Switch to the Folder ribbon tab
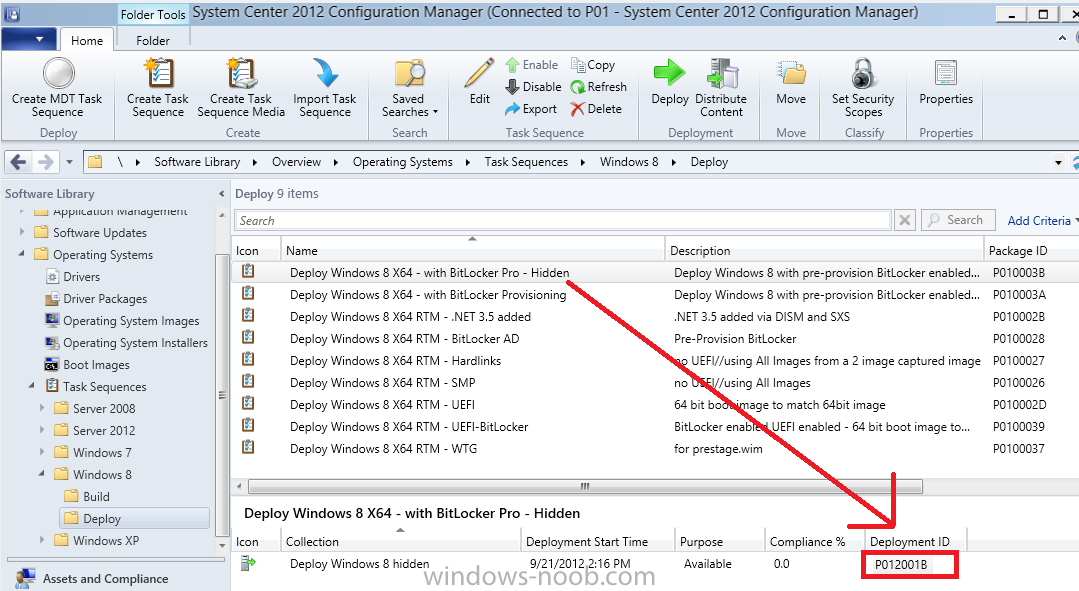The width and height of the screenshot is (1079, 591). (x=153, y=41)
